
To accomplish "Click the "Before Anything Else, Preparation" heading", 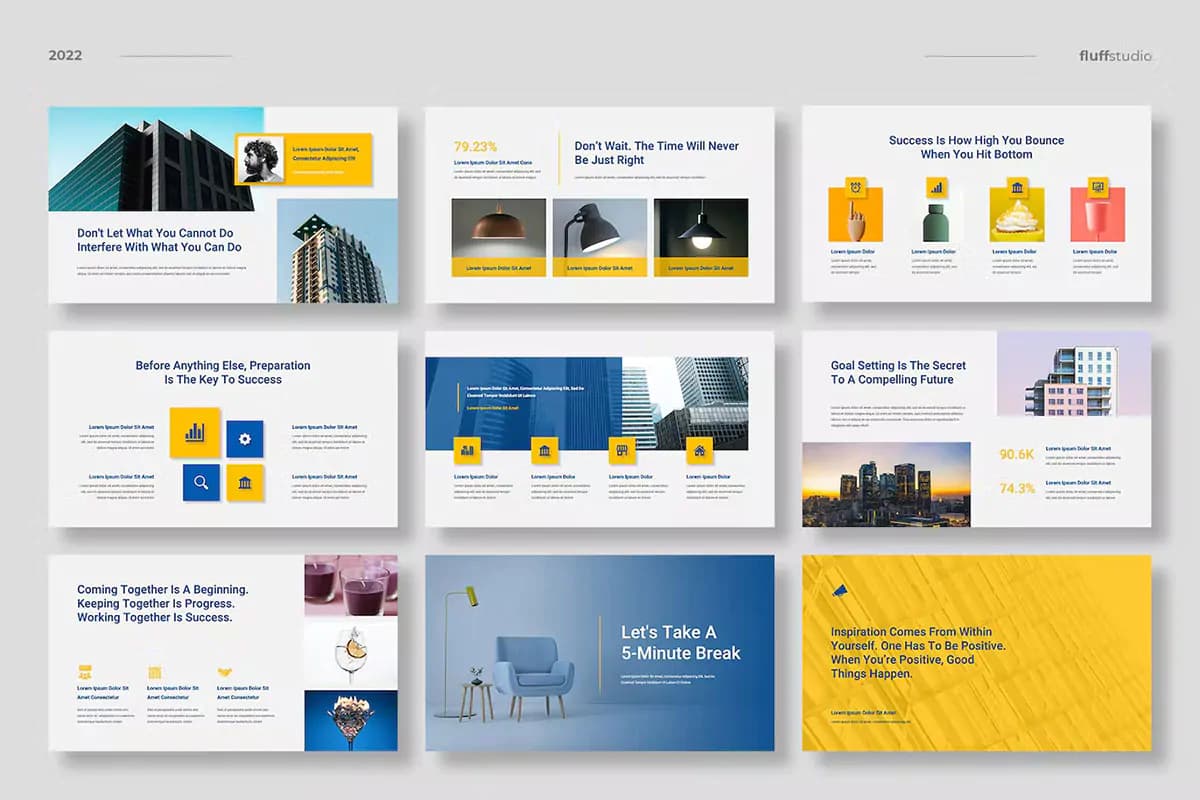I will point(223,365).
